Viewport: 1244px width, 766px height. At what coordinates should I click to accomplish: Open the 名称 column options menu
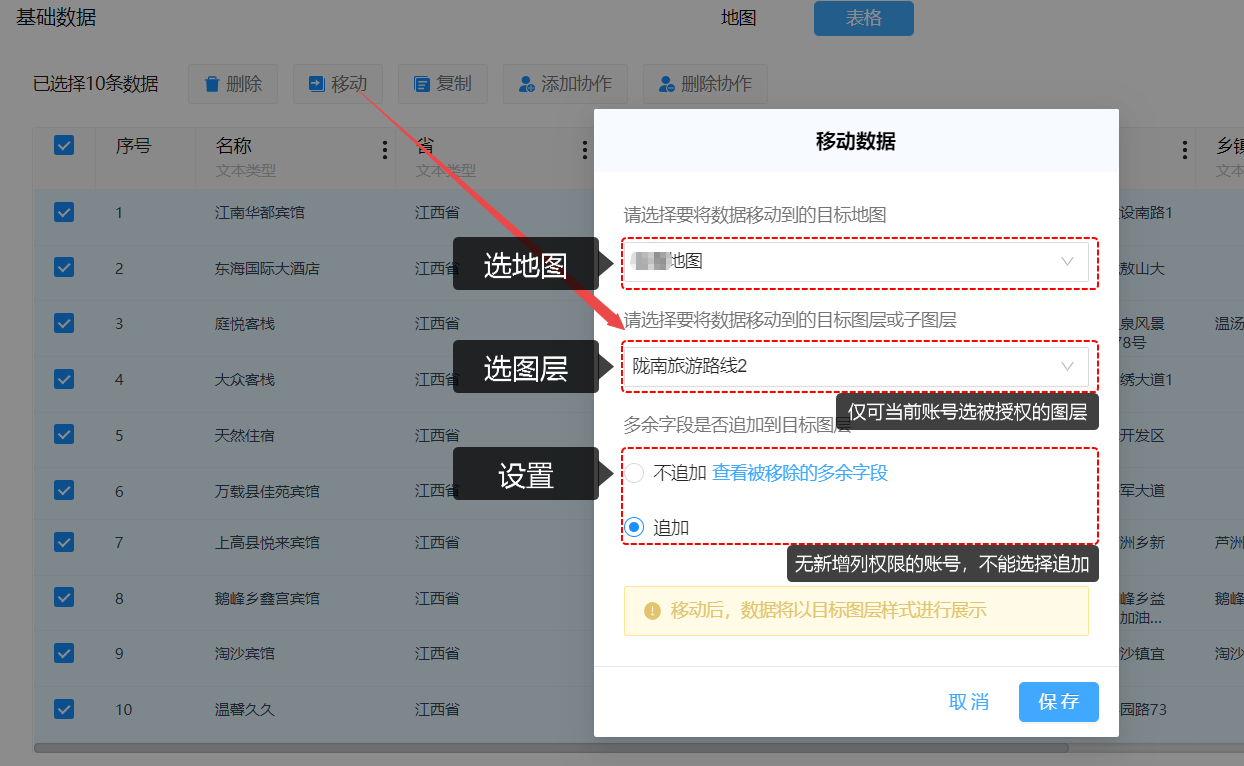coord(385,150)
